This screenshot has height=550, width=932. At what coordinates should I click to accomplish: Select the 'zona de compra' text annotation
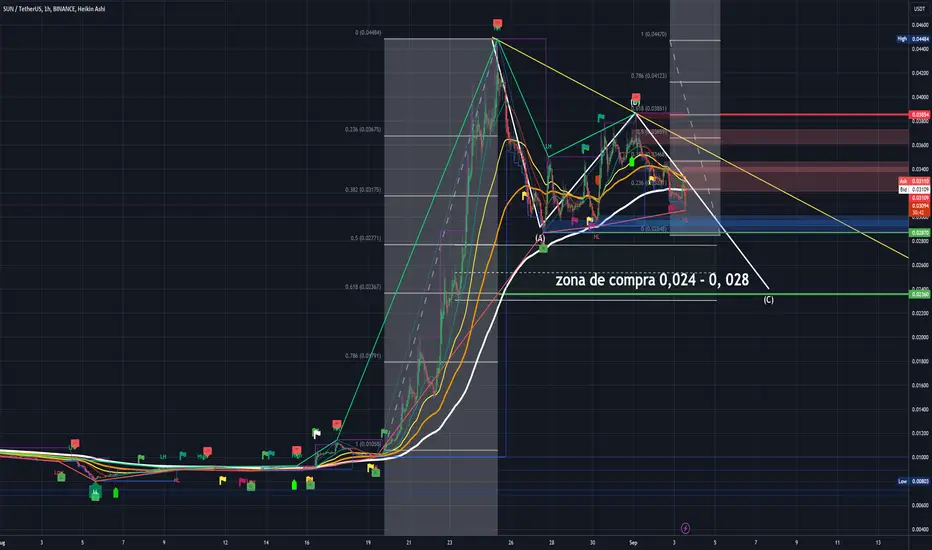(652, 279)
